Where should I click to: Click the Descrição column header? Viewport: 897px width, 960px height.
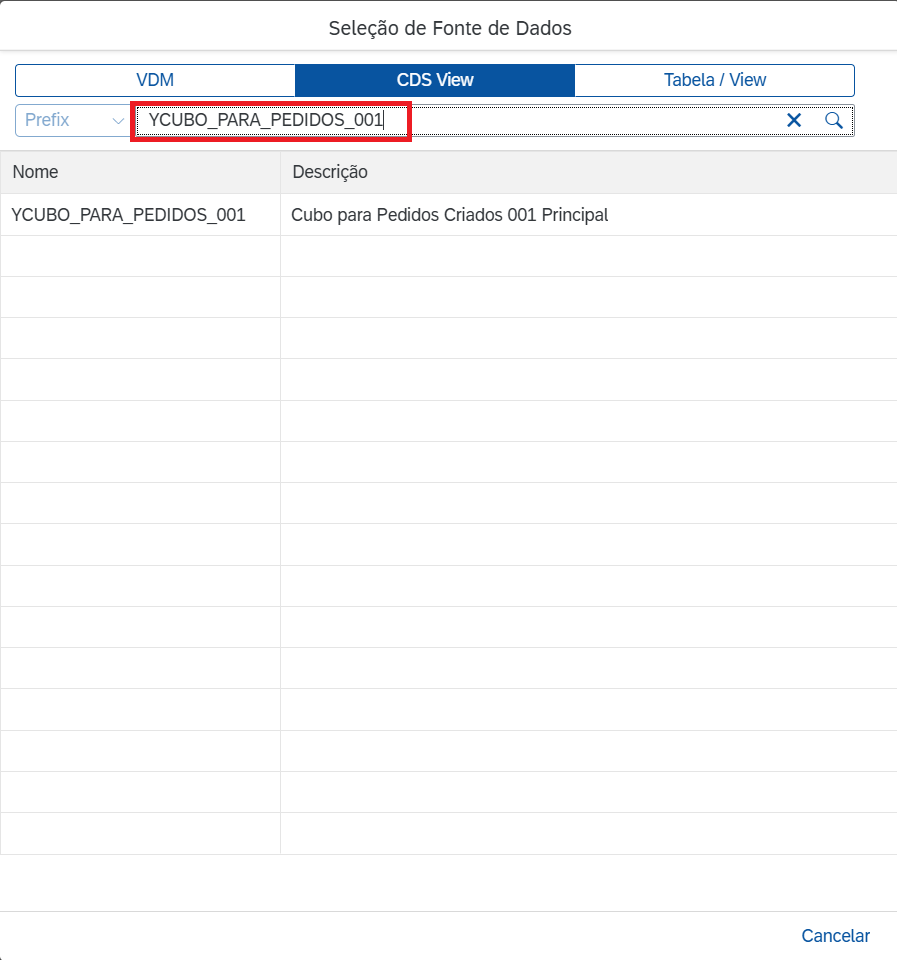(x=588, y=172)
